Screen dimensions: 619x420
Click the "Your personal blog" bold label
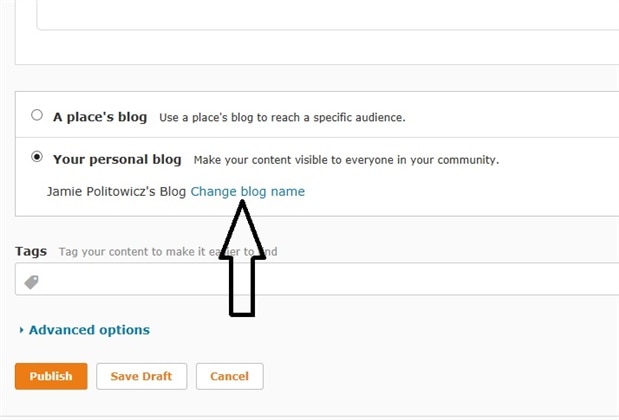(x=117, y=159)
